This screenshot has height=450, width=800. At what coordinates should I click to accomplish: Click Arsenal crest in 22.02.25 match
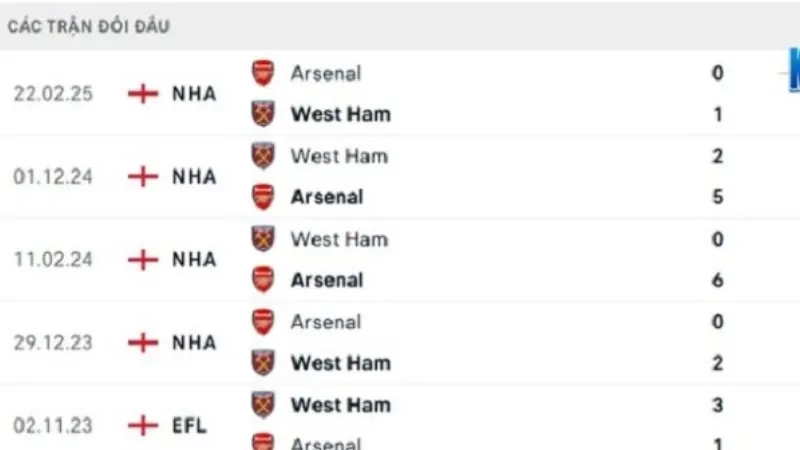[x=262, y=73]
